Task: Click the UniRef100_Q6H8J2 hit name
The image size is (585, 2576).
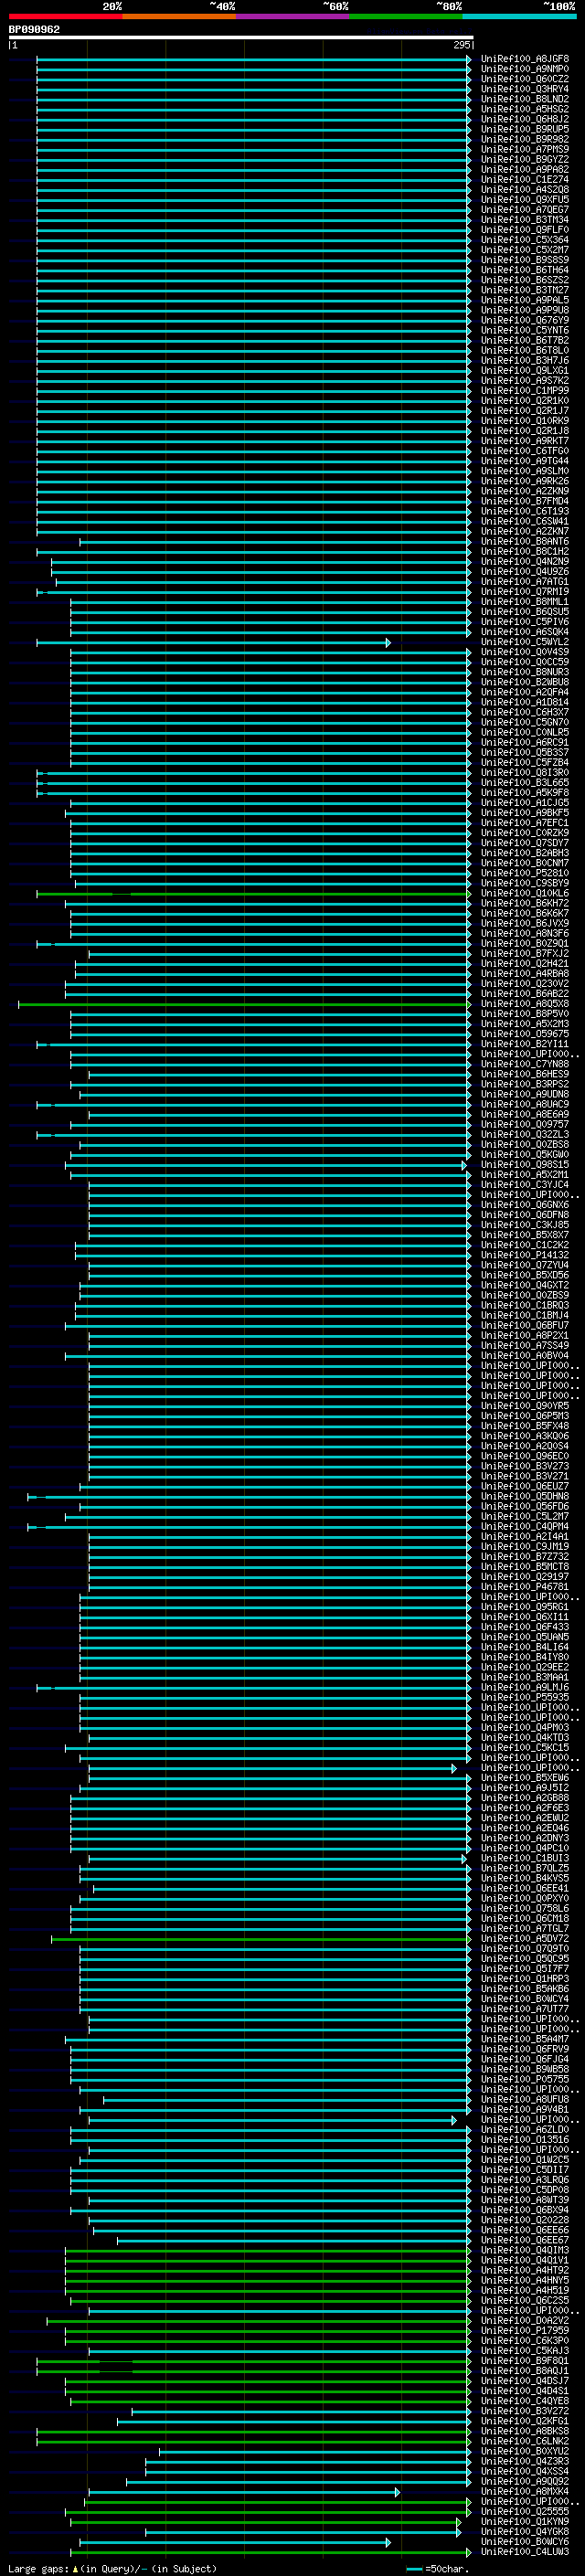Action: (x=524, y=119)
